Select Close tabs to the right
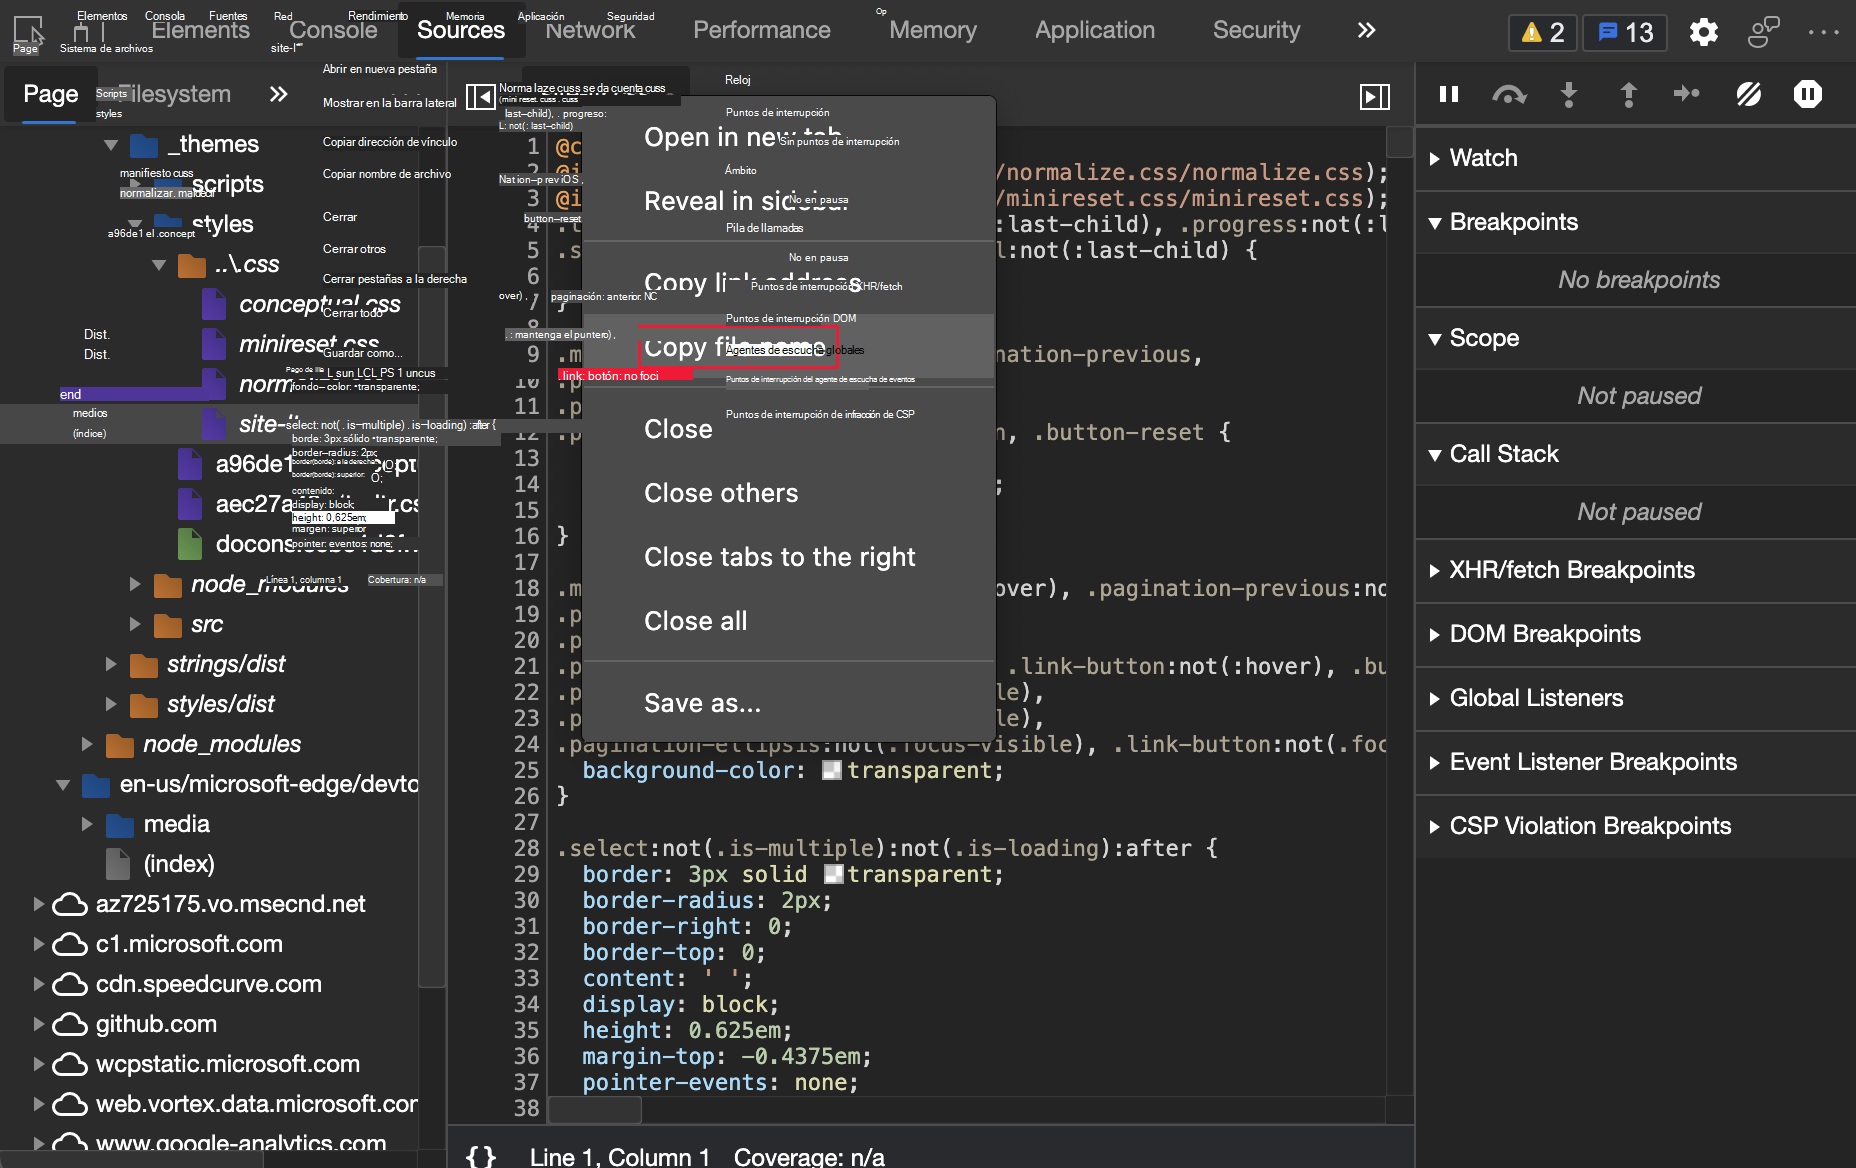The image size is (1856, 1168). [x=779, y=557]
